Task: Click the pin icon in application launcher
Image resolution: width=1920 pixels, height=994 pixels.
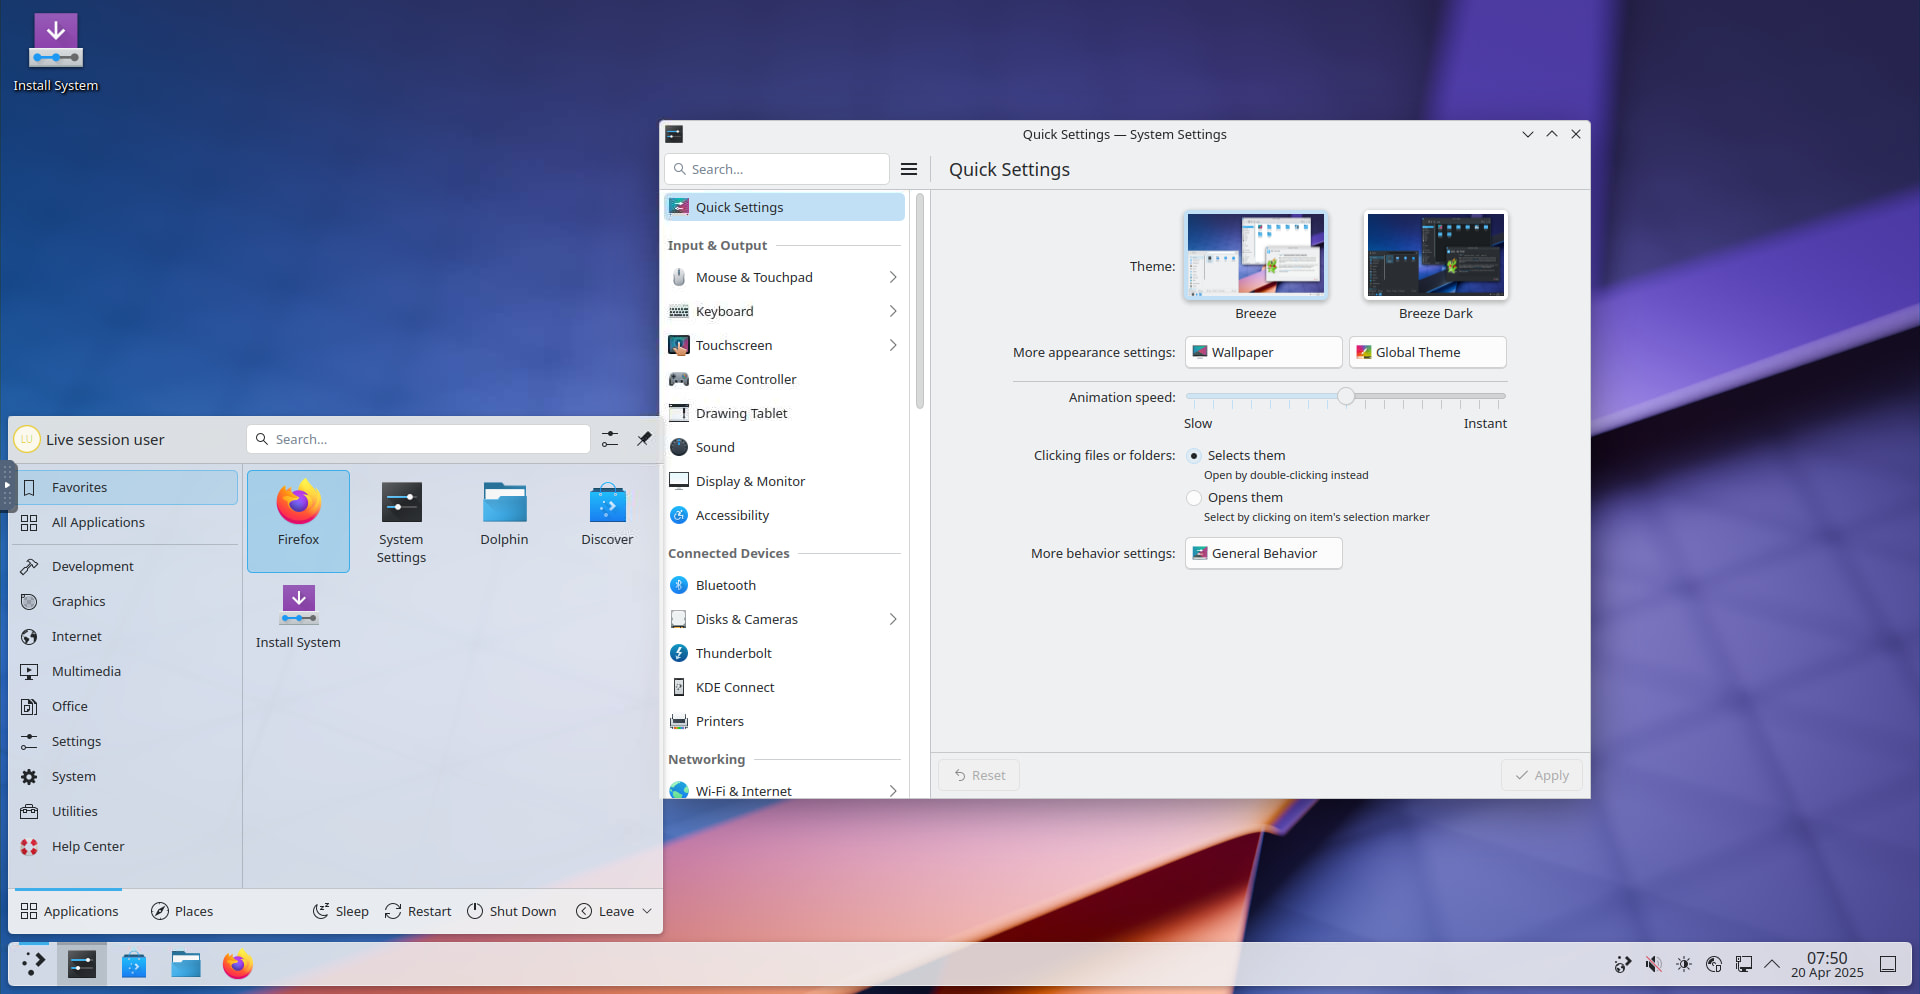Action: [x=644, y=439]
